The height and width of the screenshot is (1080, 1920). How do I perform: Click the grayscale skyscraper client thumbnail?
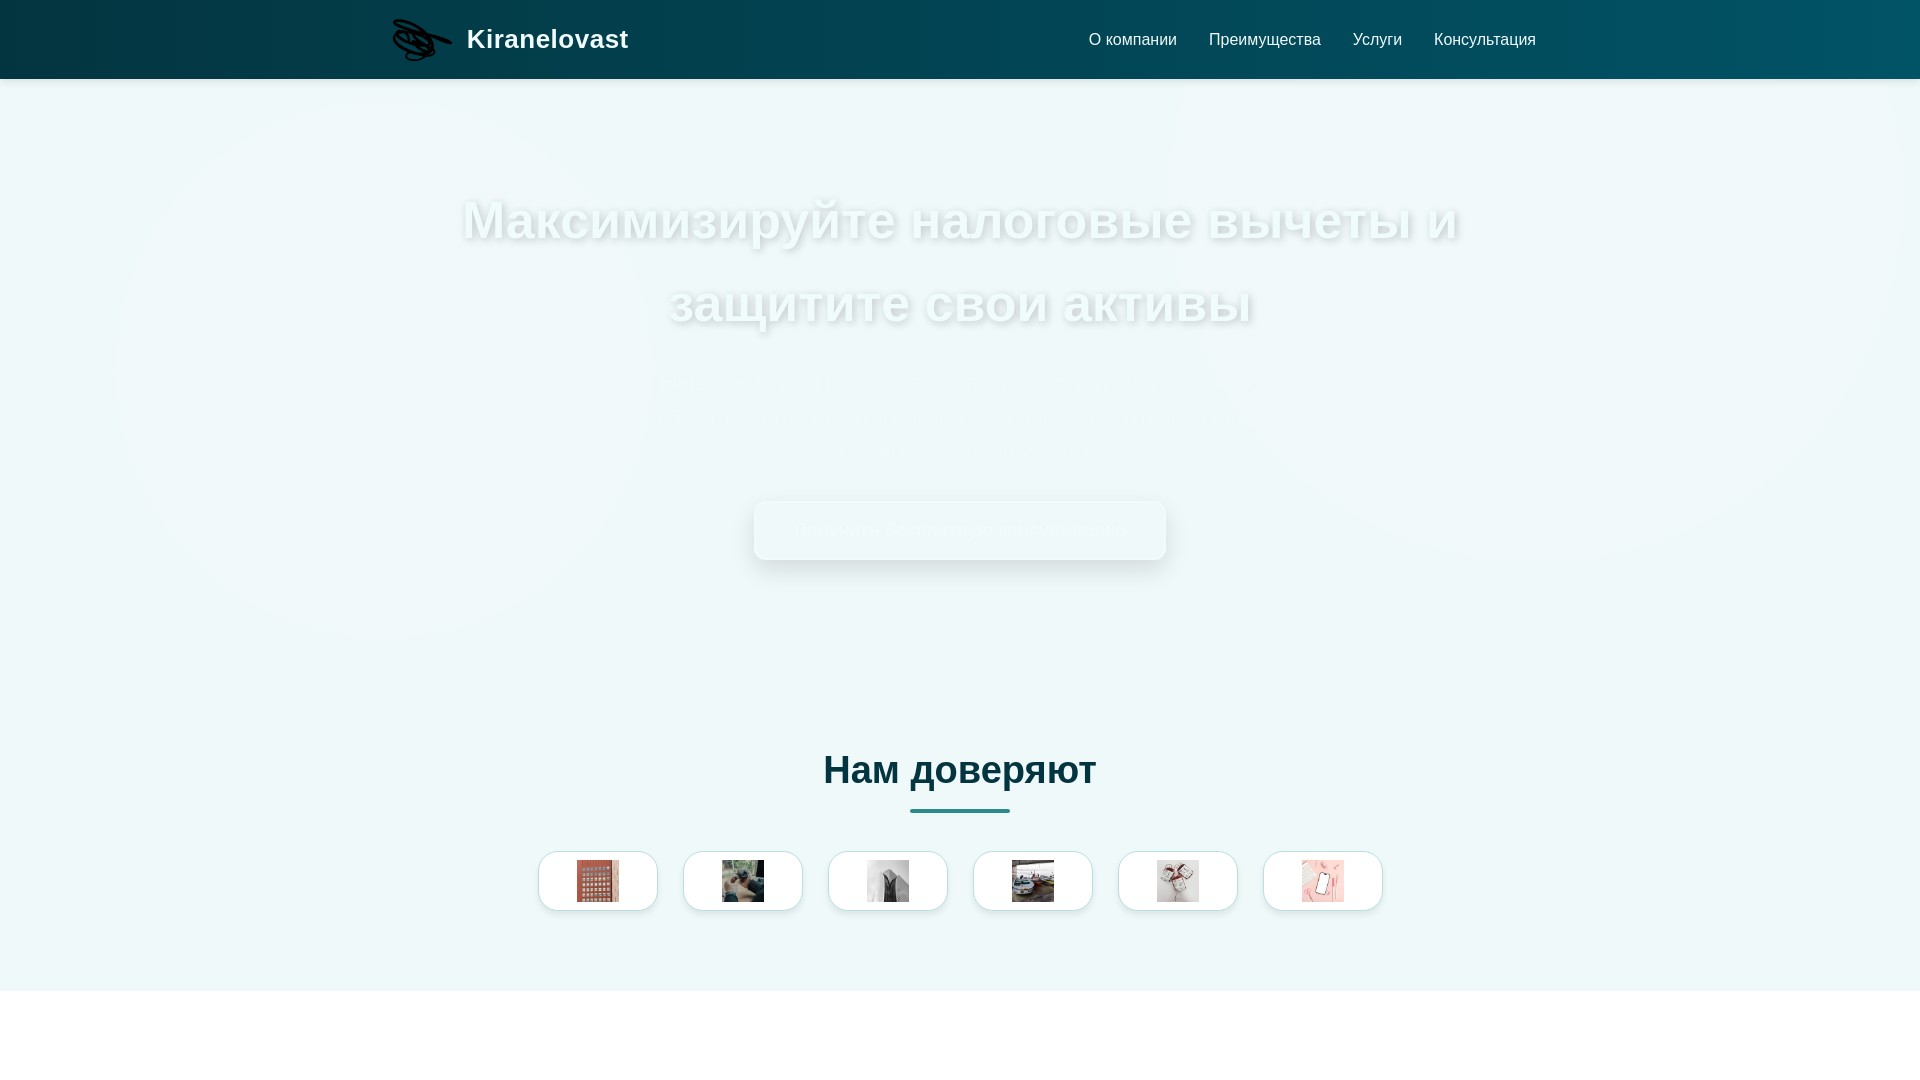[888, 881]
